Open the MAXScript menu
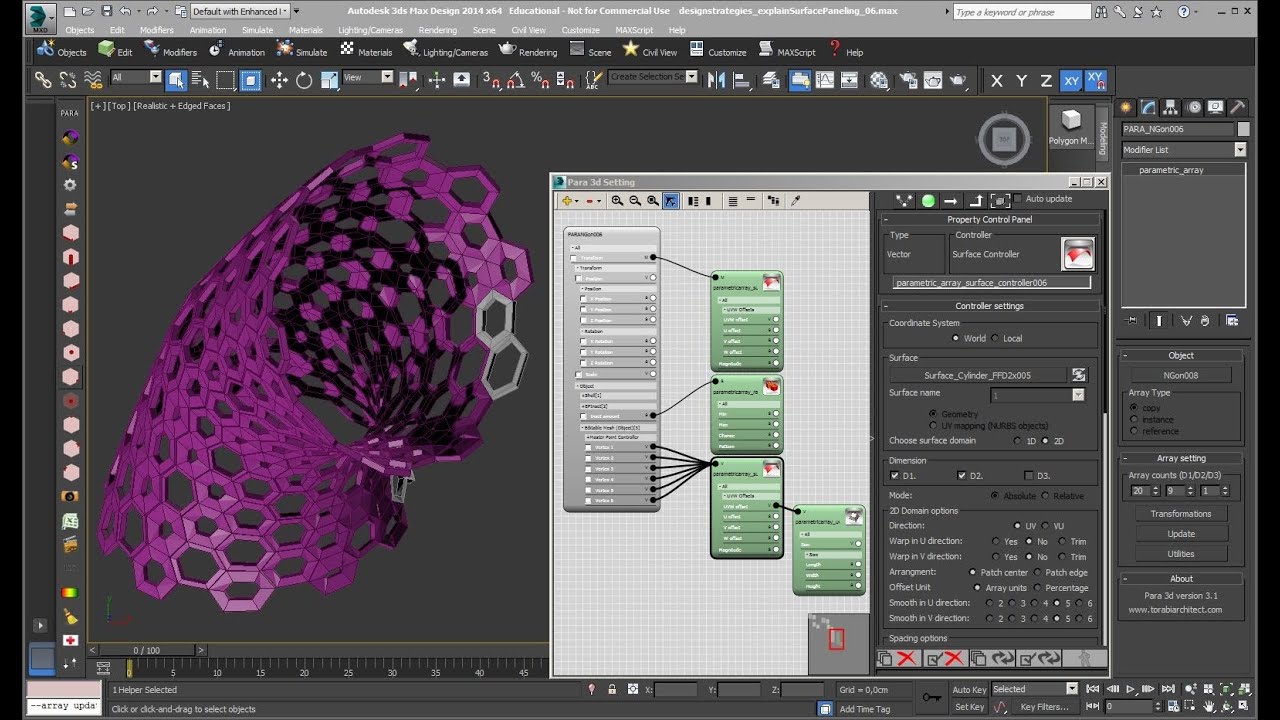The image size is (1280, 720). coord(634,30)
